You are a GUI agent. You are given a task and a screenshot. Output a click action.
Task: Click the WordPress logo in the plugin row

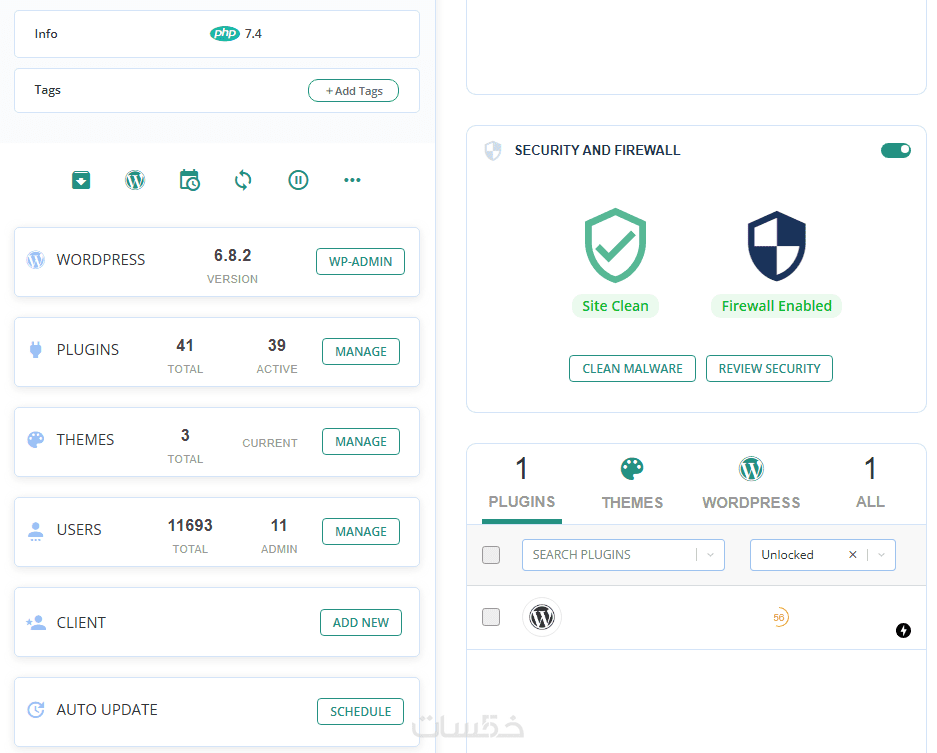click(x=542, y=617)
